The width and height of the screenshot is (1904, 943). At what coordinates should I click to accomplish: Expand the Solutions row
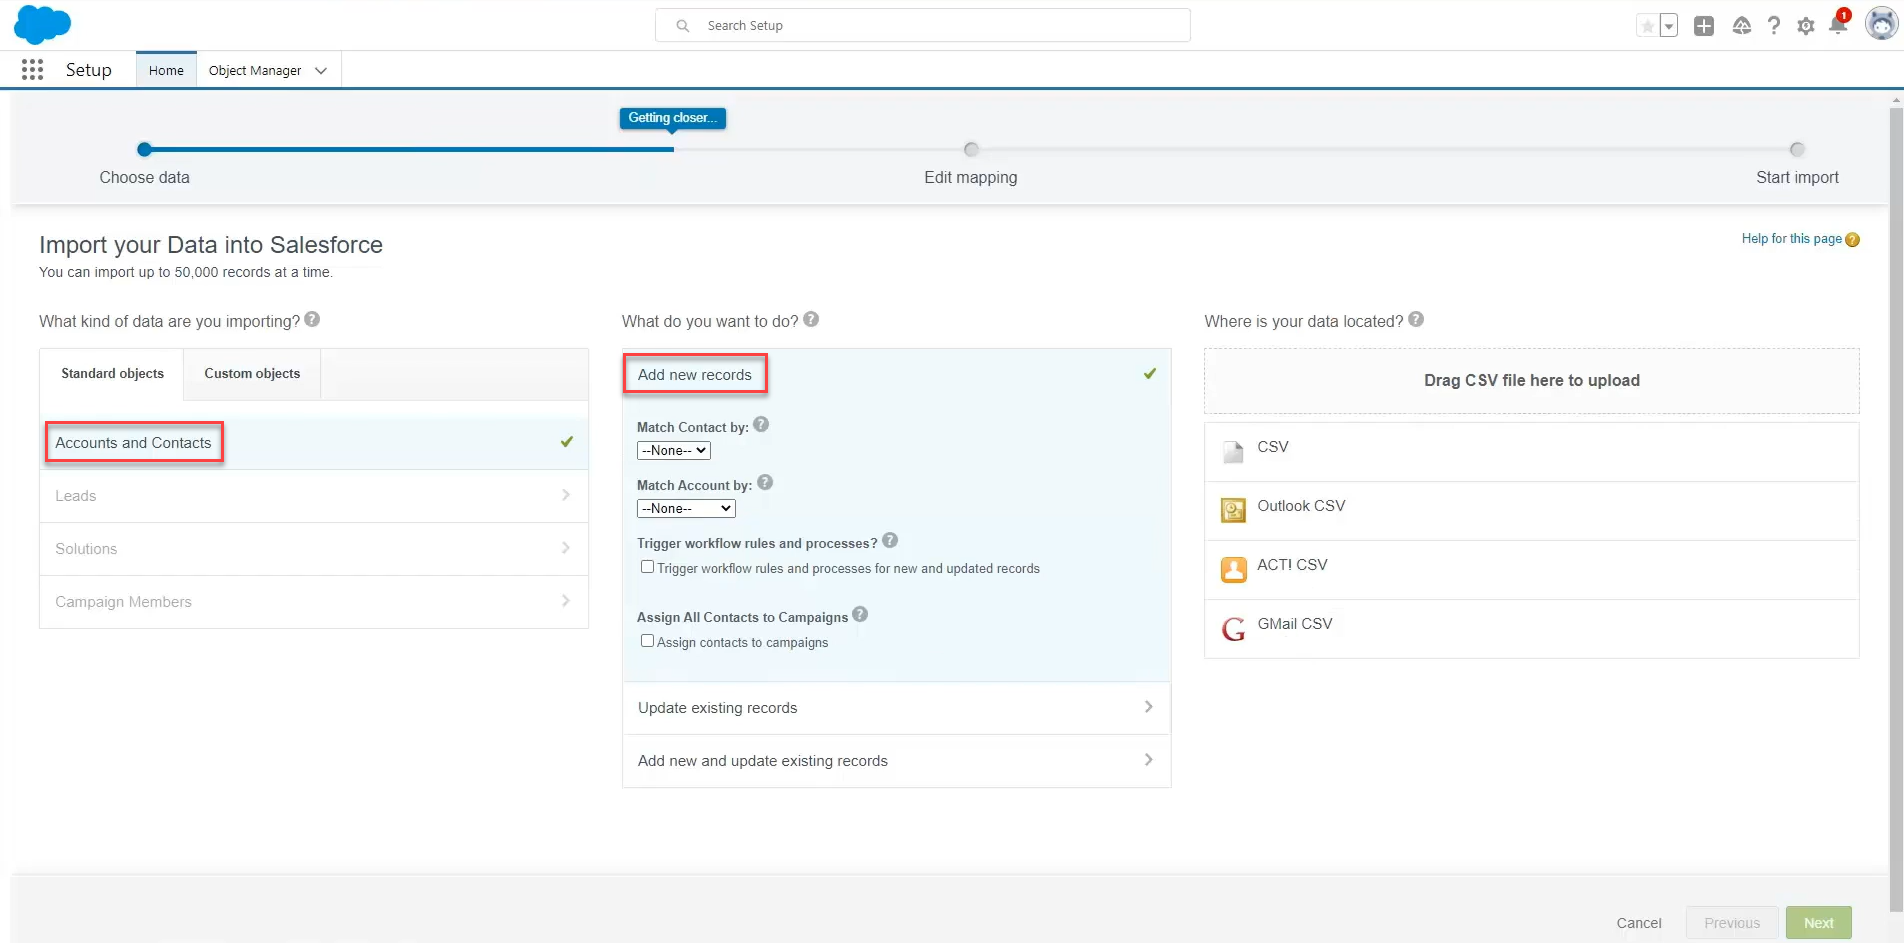click(314, 549)
